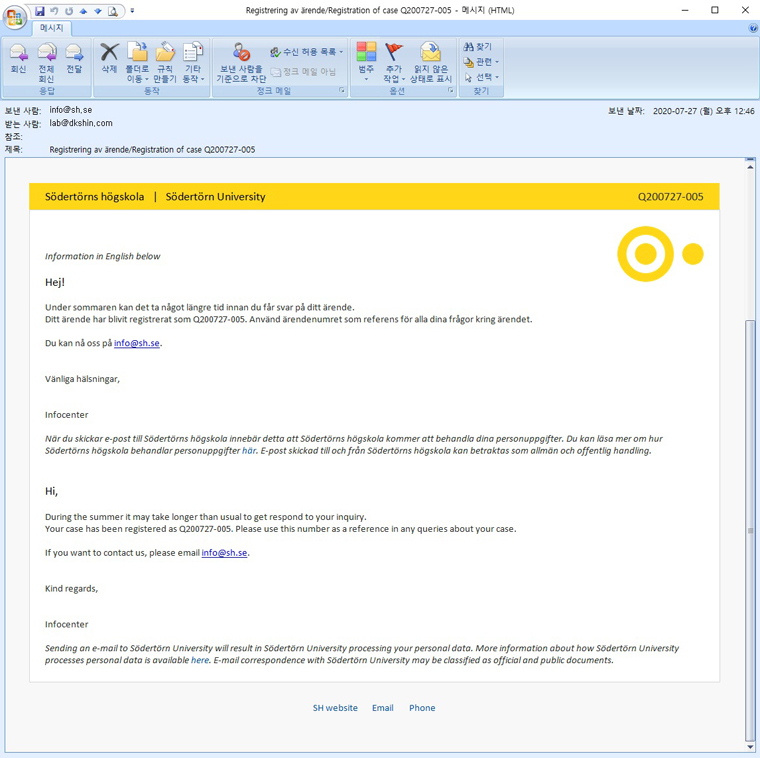Open Categorize (범주) color menu
Image resolution: width=760 pixels, height=758 pixels.
[366, 62]
